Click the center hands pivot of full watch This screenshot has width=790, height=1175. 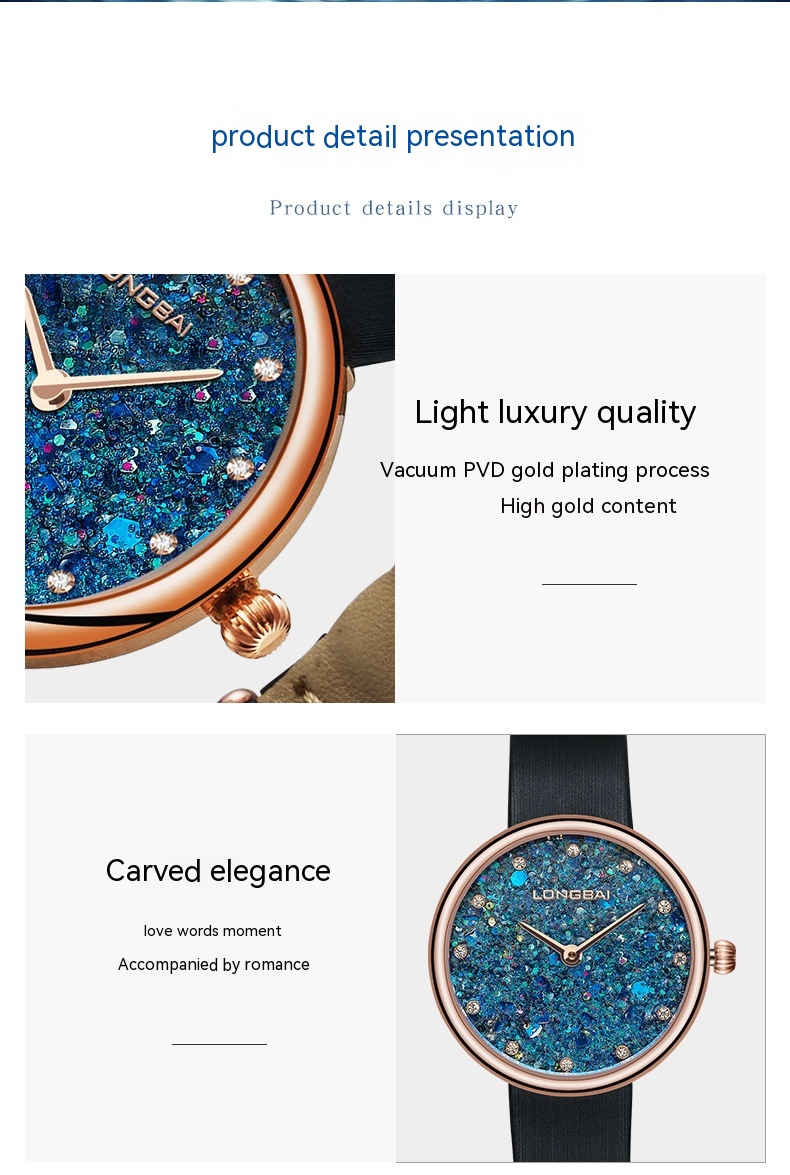point(571,954)
